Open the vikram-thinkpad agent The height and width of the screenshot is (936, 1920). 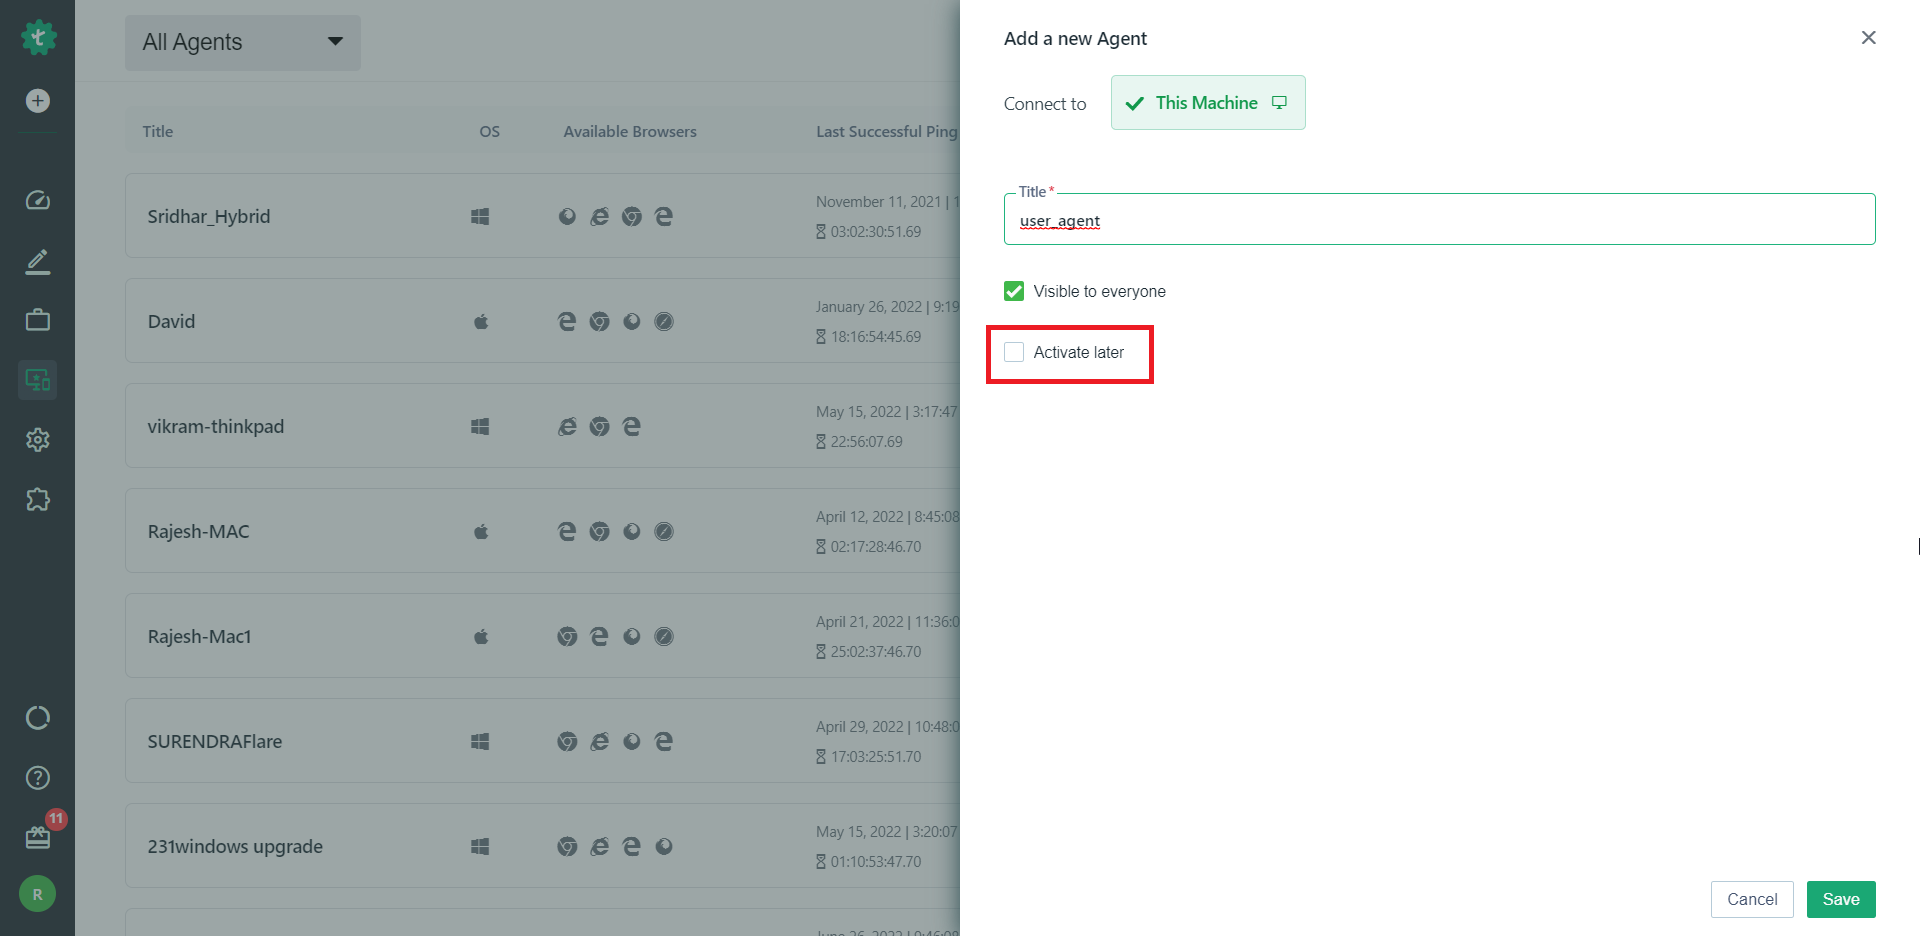pos(216,426)
